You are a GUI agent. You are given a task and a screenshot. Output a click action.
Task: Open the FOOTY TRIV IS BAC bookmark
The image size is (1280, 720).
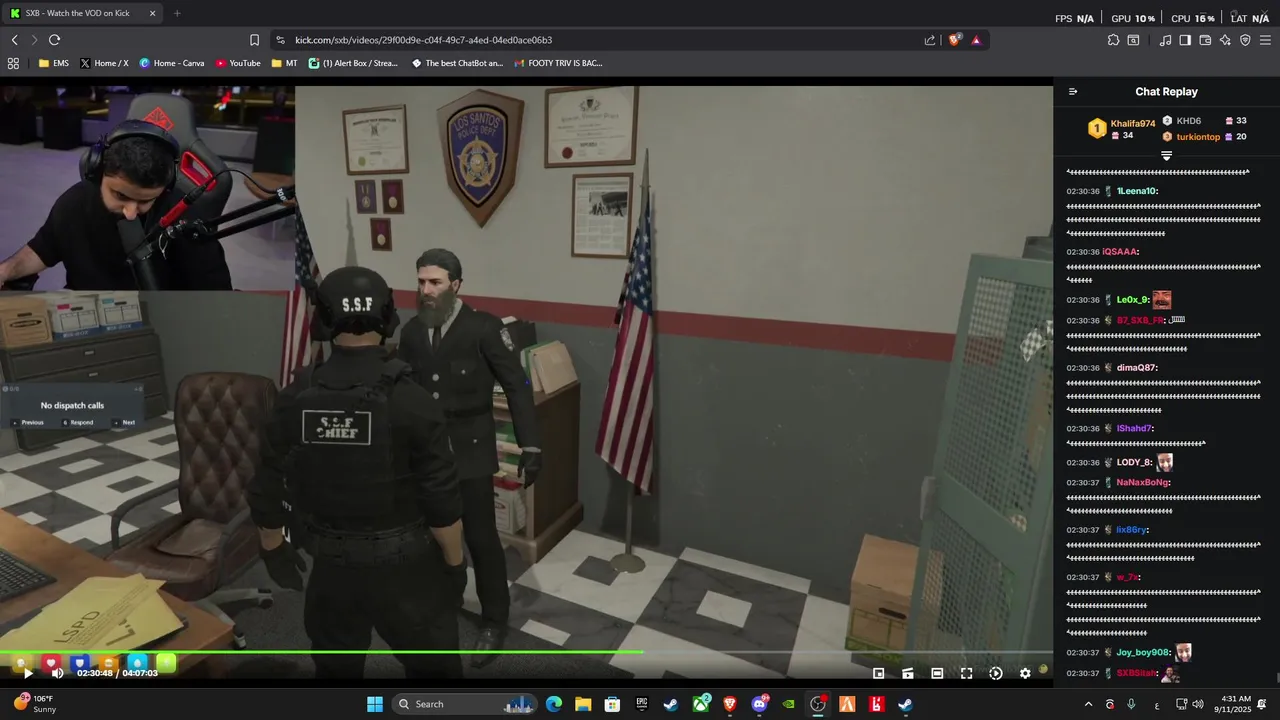[559, 63]
